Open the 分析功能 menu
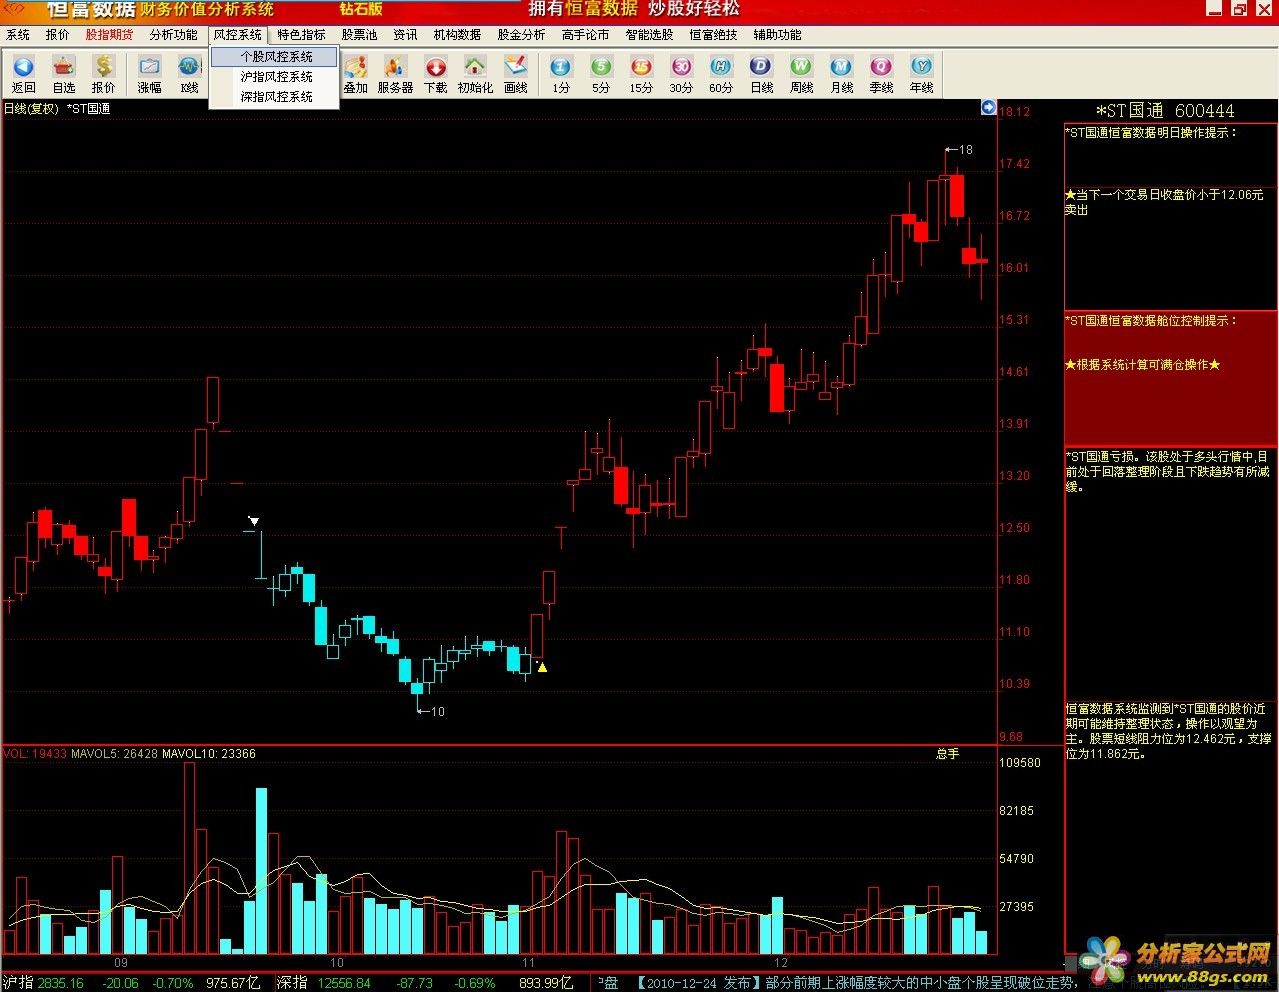 (174, 35)
